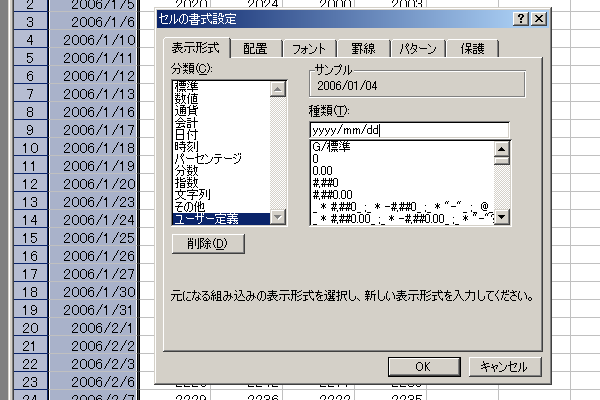Select row header 10 in the spreadsheet
The height and width of the screenshot is (400, 600).
click(x=30, y=148)
